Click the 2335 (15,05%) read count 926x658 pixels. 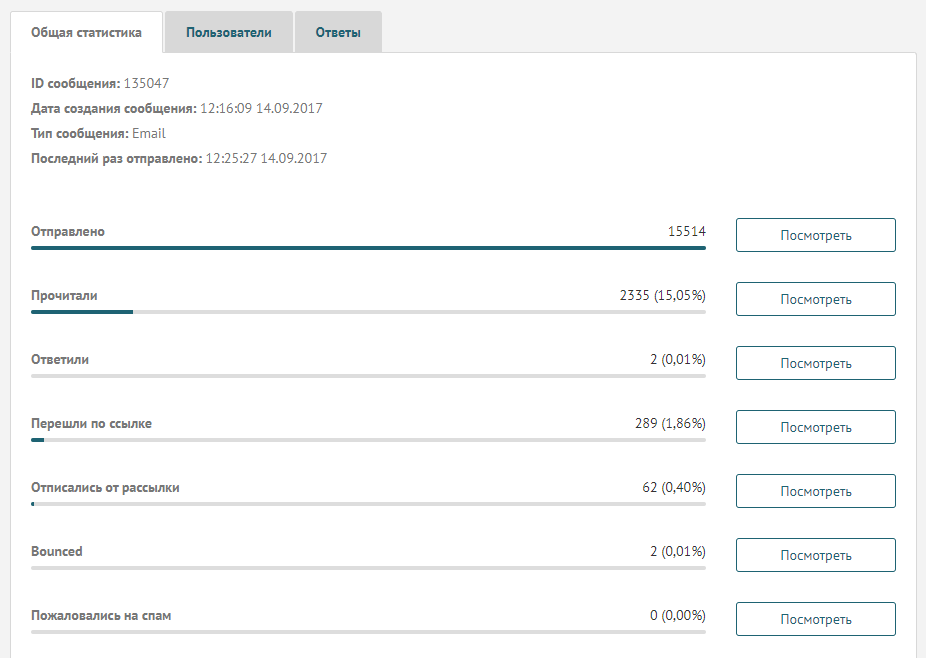click(663, 295)
